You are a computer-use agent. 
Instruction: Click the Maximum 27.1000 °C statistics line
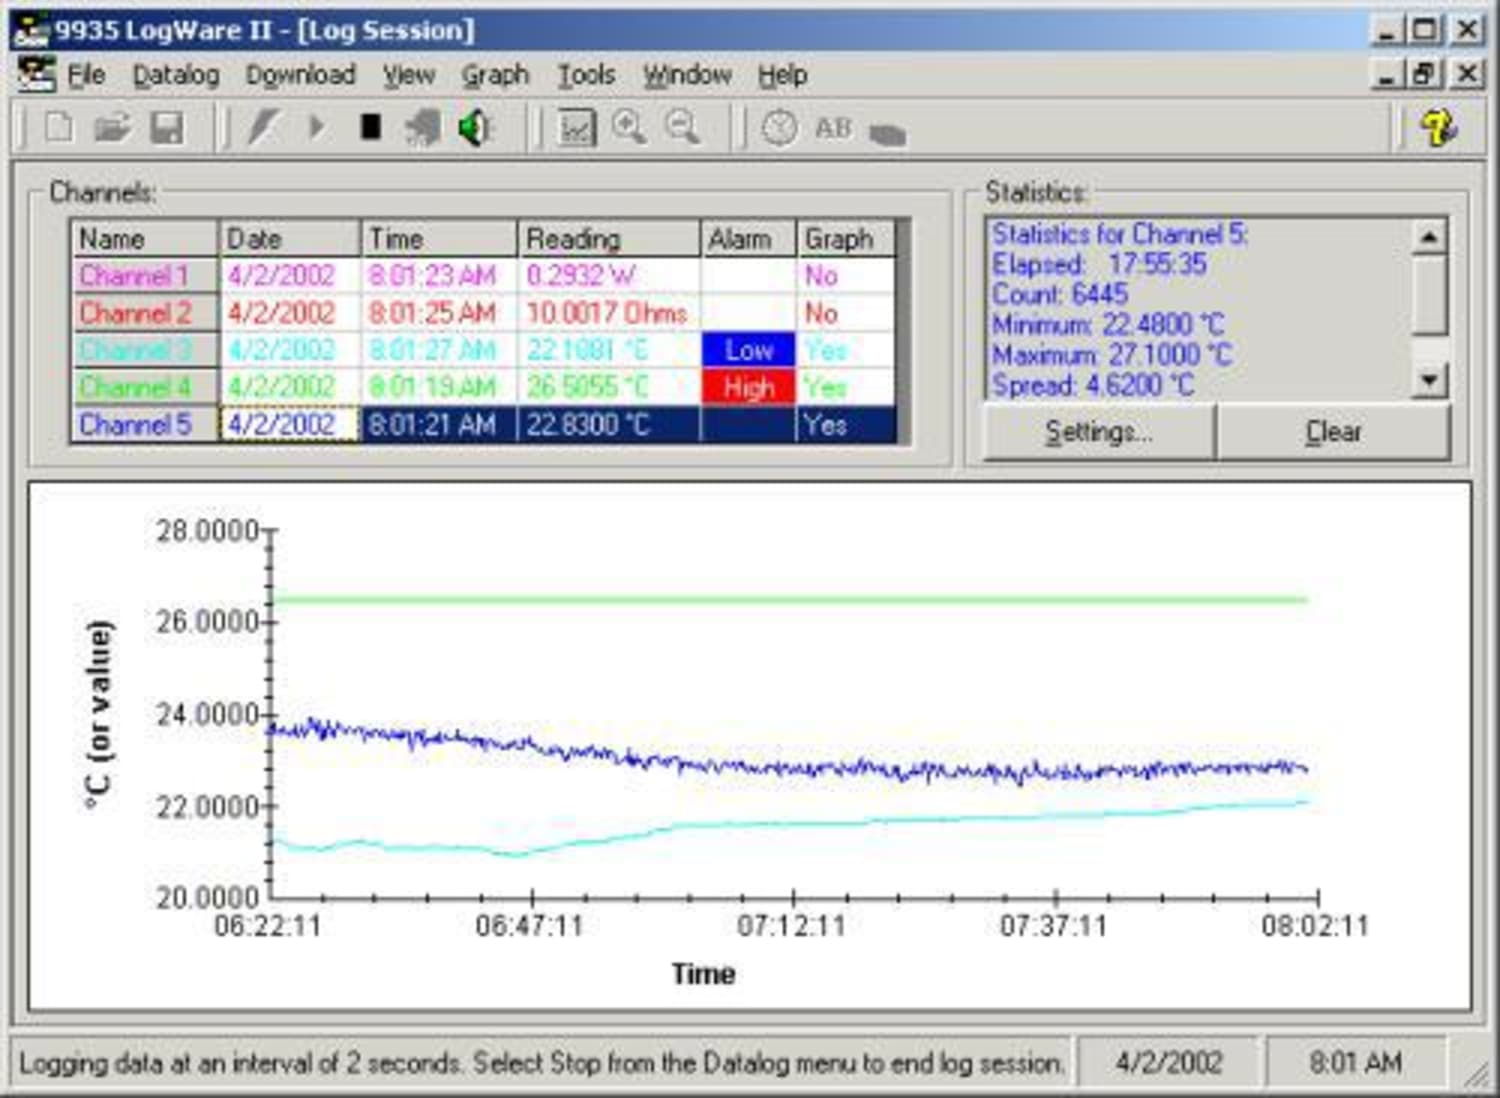point(1112,355)
